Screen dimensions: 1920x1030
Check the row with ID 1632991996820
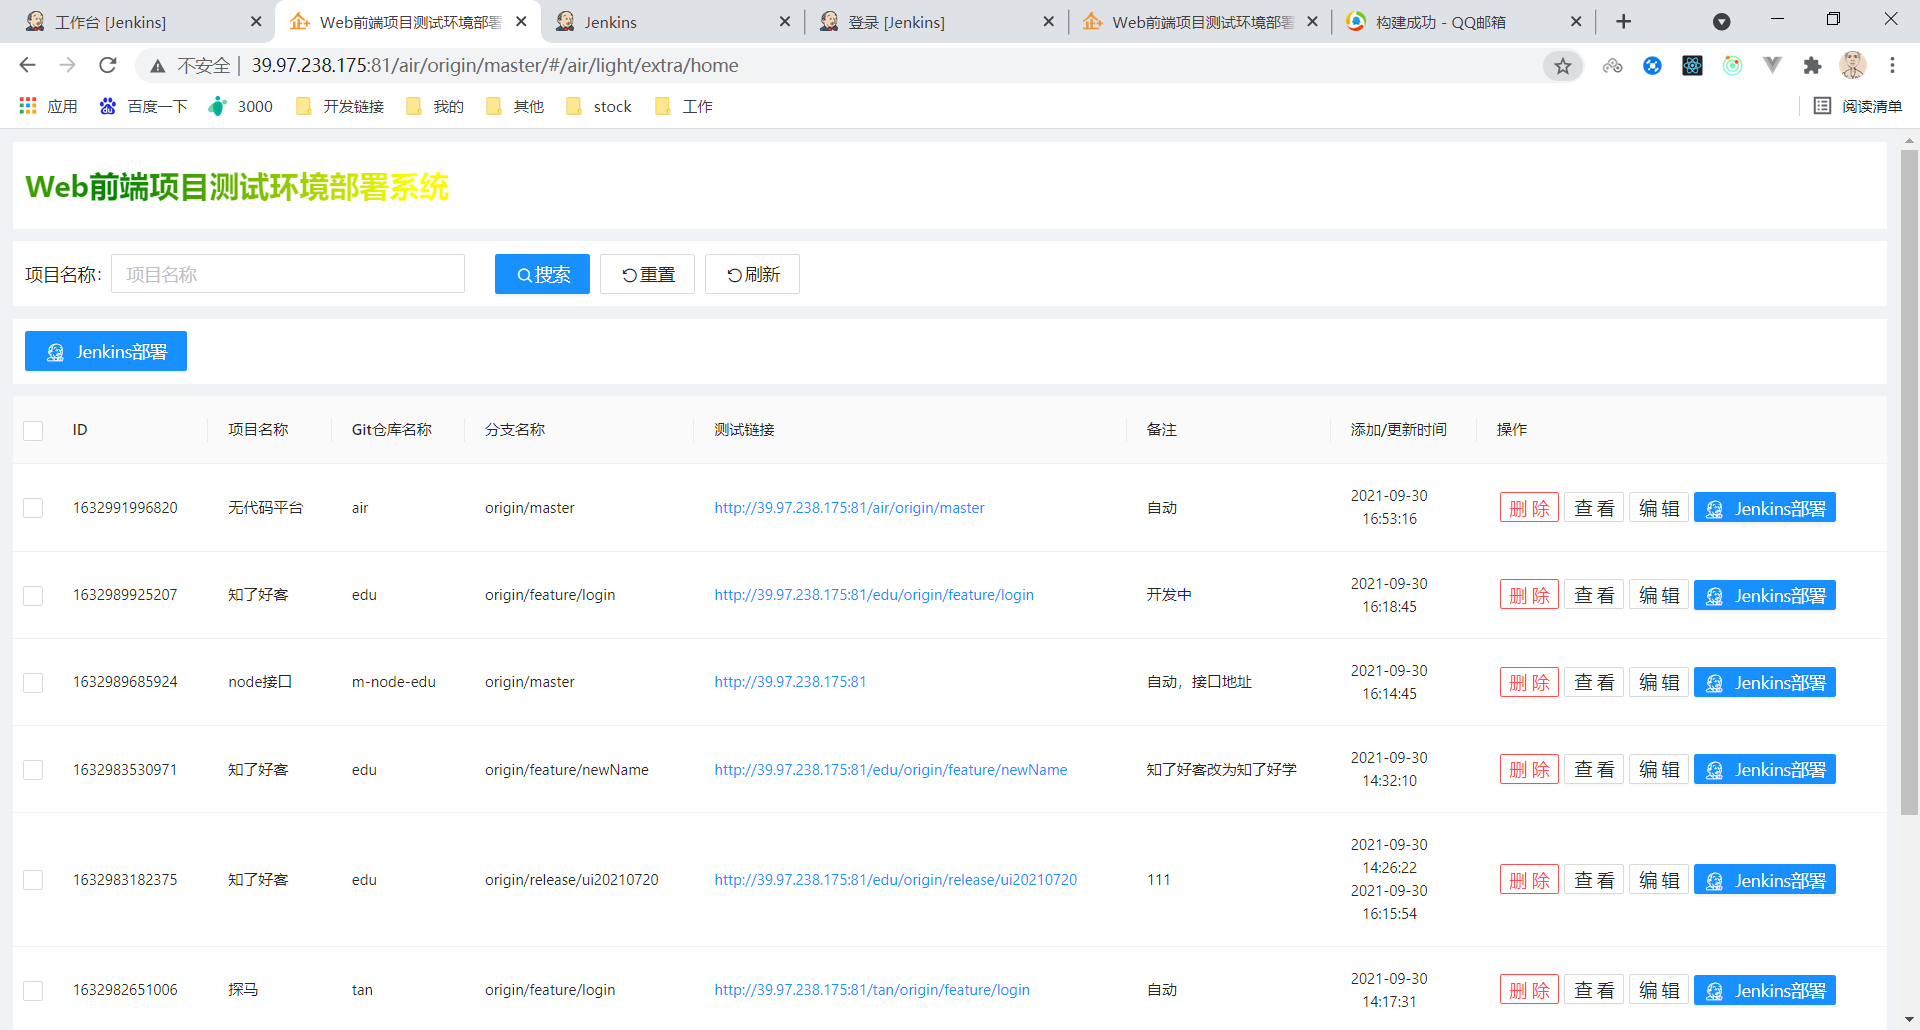[x=33, y=508]
